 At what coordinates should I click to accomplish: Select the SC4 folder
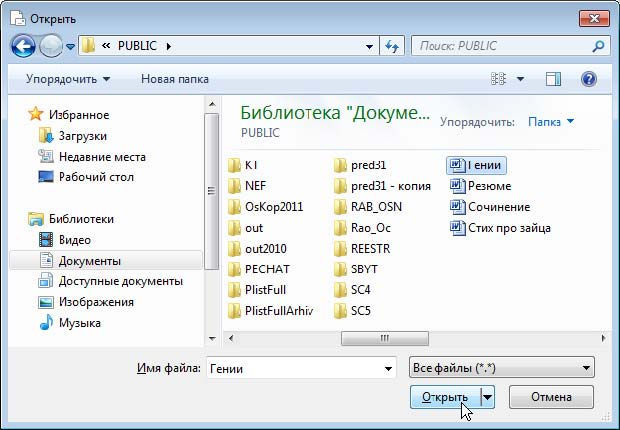pos(352,290)
